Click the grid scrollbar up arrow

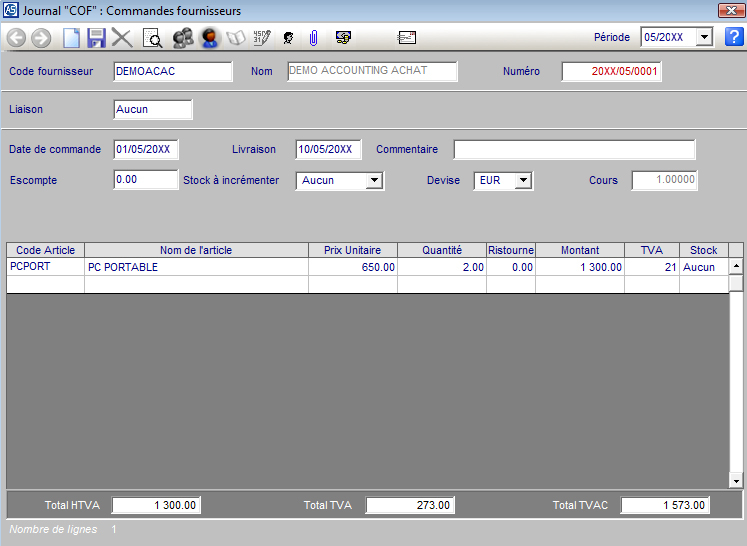click(736, 266)
